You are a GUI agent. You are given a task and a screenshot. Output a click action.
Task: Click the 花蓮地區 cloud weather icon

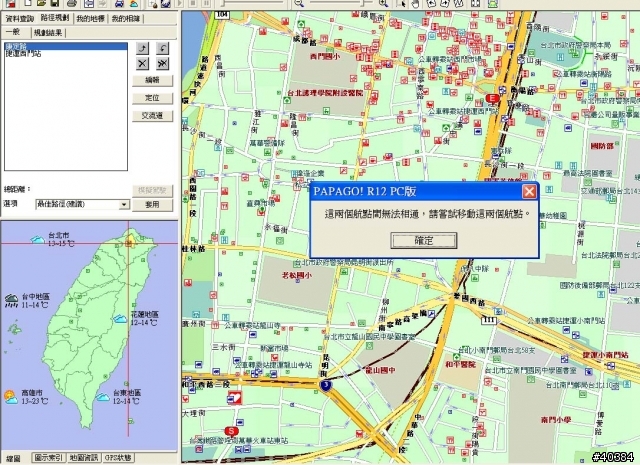point(120,318)
